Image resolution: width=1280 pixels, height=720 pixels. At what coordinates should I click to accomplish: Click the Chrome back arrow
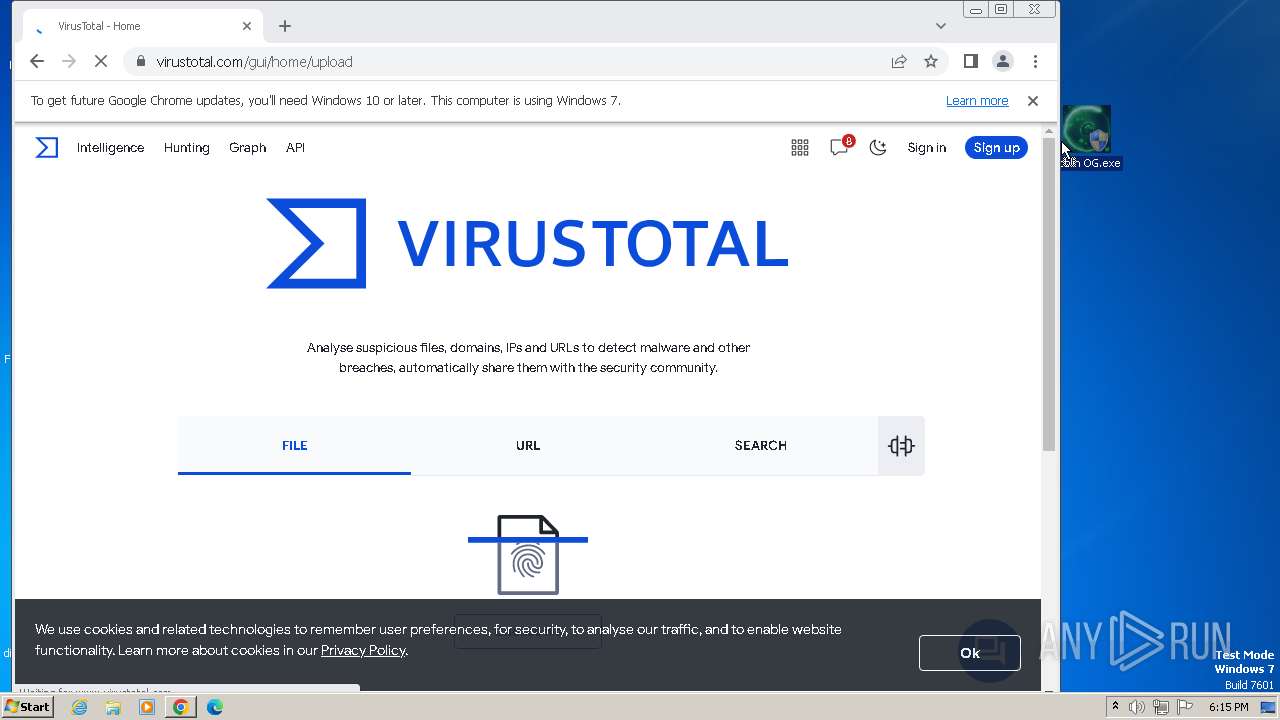[37, 61]
